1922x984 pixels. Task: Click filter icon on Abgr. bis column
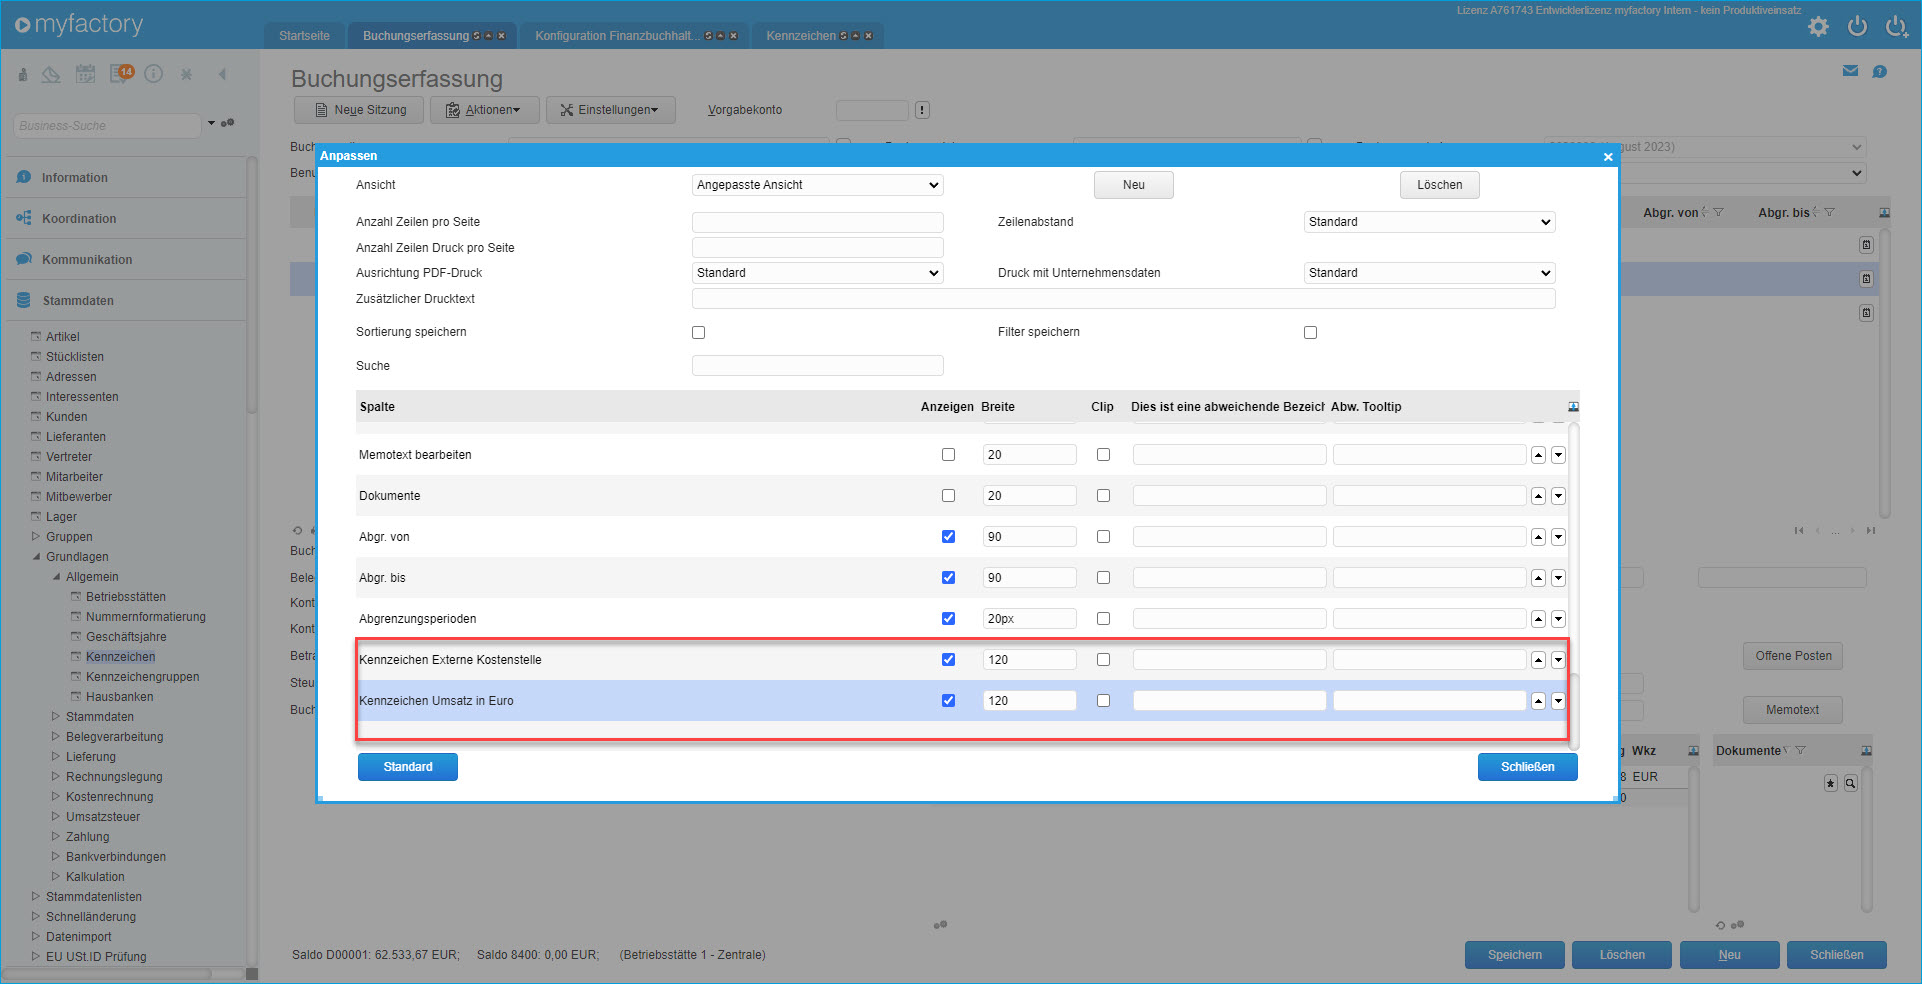tap(1829, 212)
